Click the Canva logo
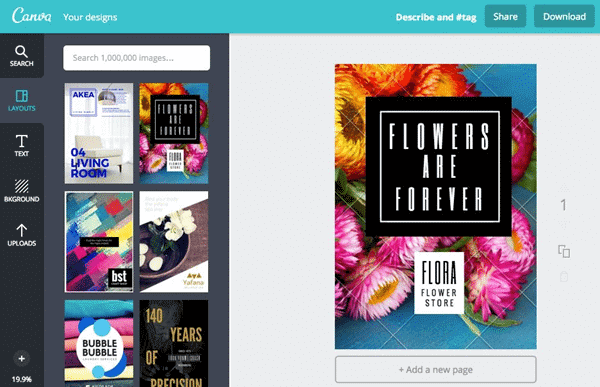 tap(31, 16)
